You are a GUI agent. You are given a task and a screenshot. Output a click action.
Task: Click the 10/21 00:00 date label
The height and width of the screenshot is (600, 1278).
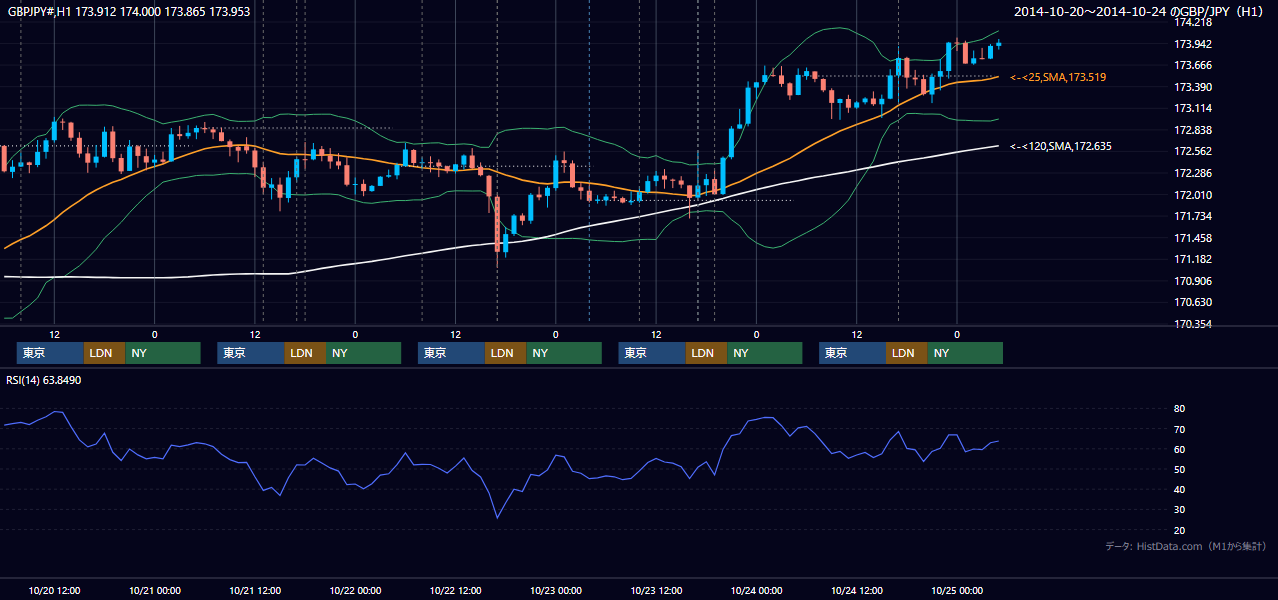click(155, 590)
